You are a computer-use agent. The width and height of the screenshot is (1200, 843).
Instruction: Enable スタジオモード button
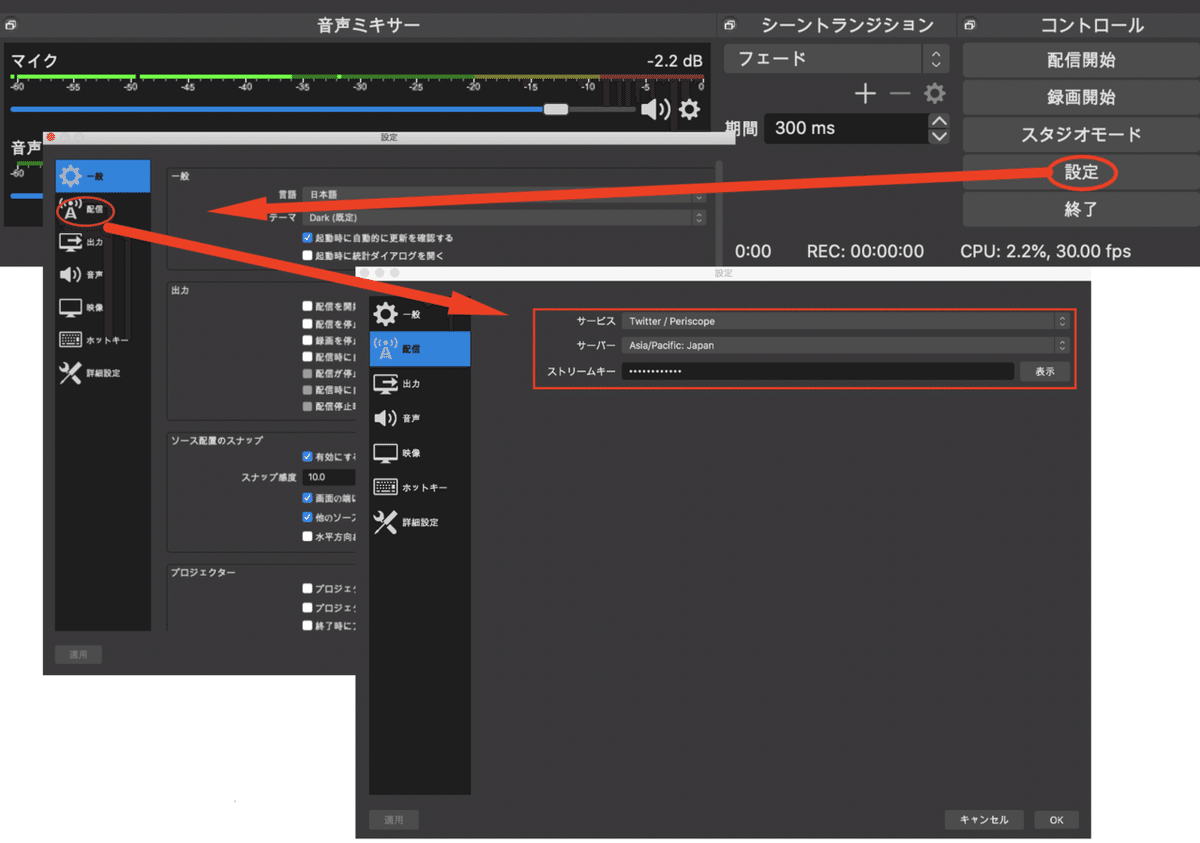click(x=1080, y=134)
